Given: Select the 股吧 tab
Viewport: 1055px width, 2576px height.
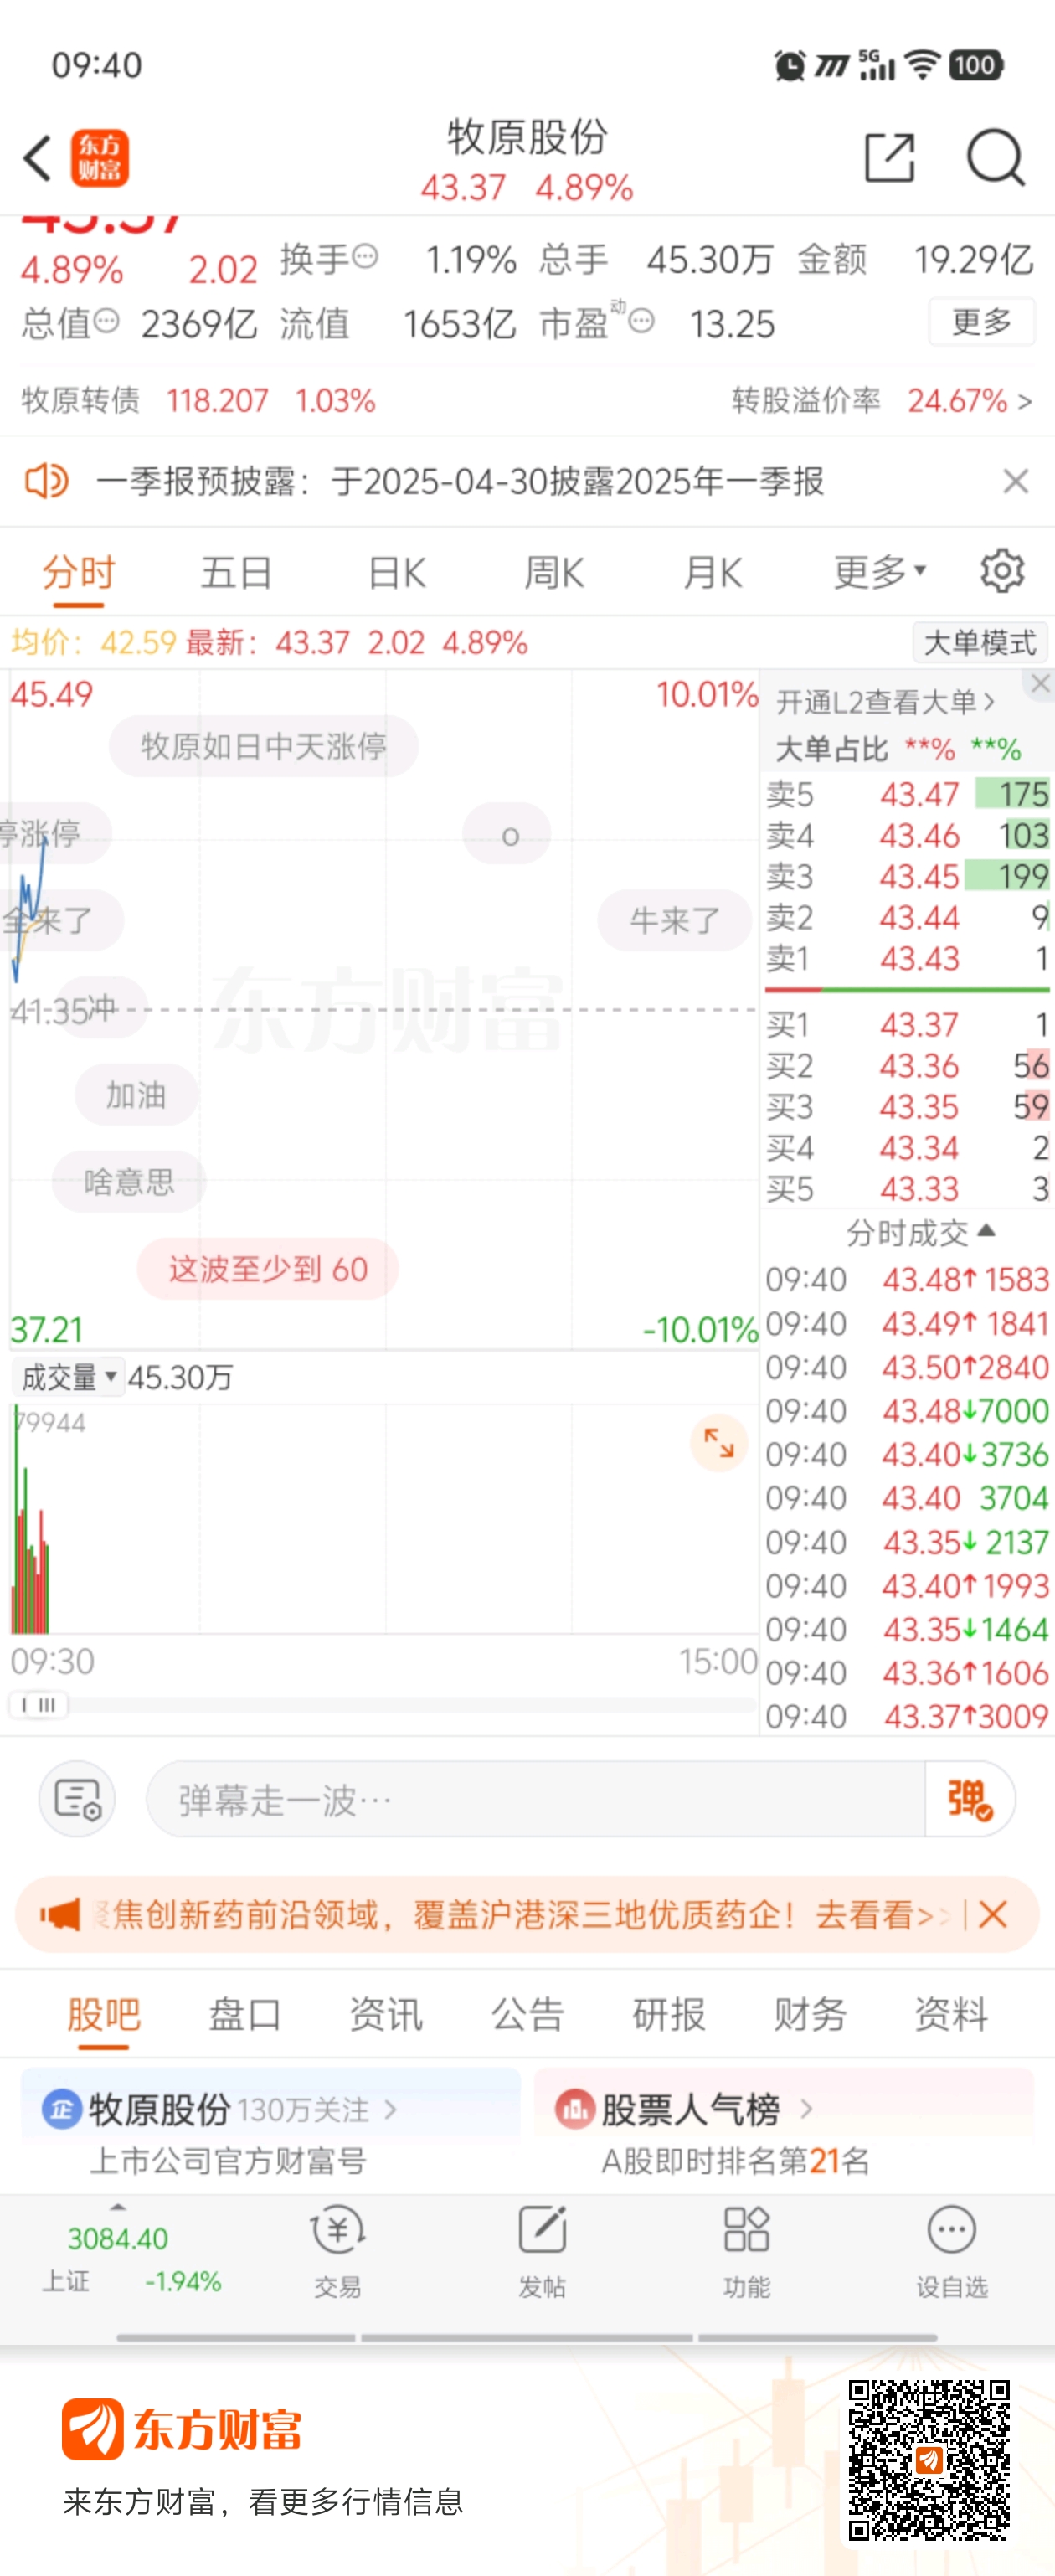Looking at the screenshot, I should click(x=104, y=2013).
